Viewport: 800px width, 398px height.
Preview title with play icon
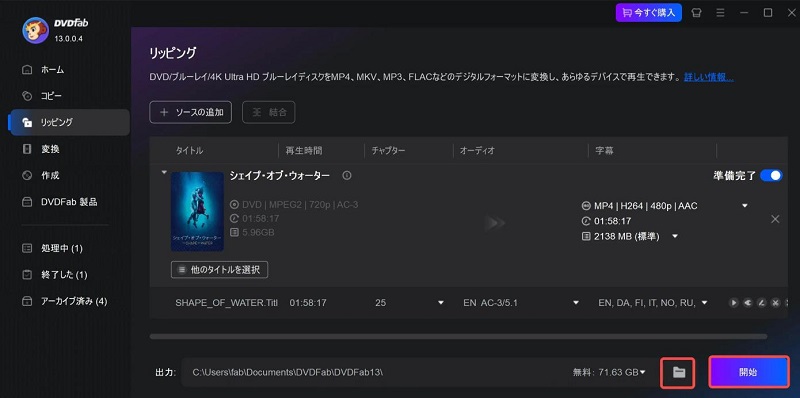(x=734, y=303)
